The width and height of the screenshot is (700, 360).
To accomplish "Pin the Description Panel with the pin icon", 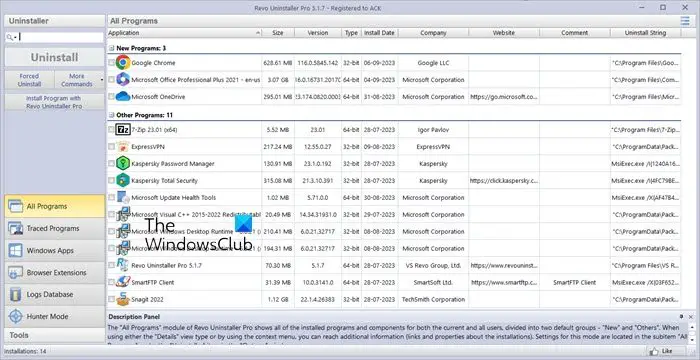I will 681,316.
